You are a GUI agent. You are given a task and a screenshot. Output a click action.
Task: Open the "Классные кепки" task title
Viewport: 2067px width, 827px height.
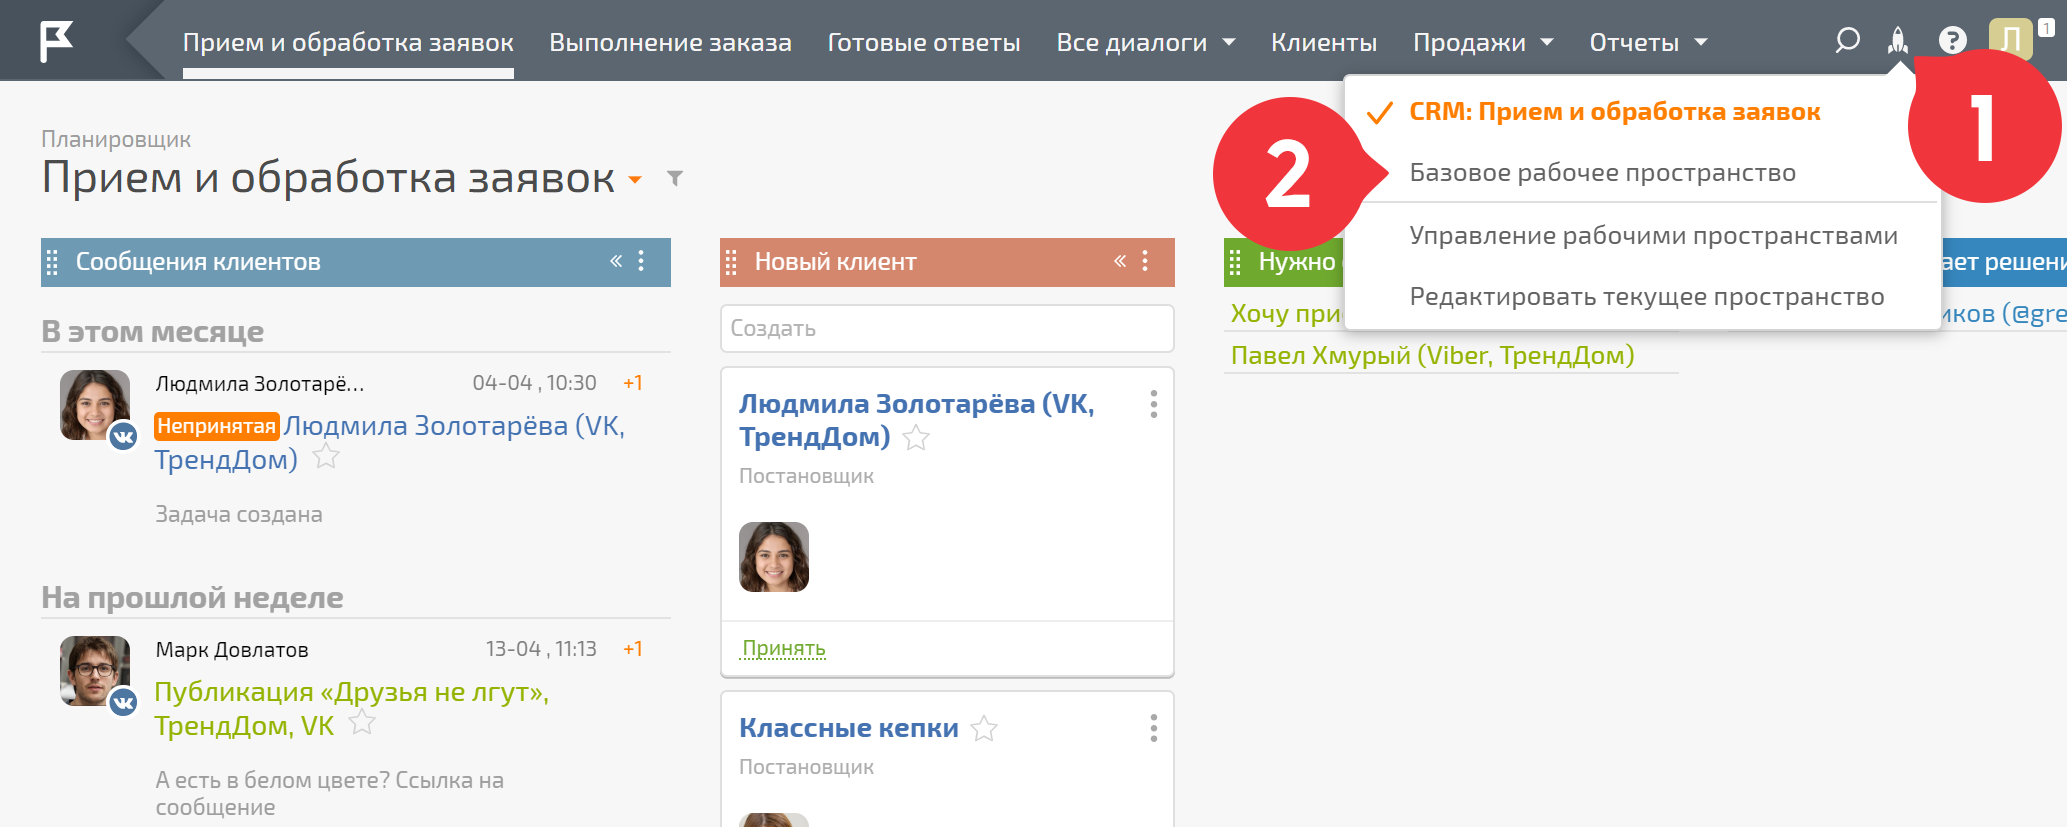(x=849, y=728)
